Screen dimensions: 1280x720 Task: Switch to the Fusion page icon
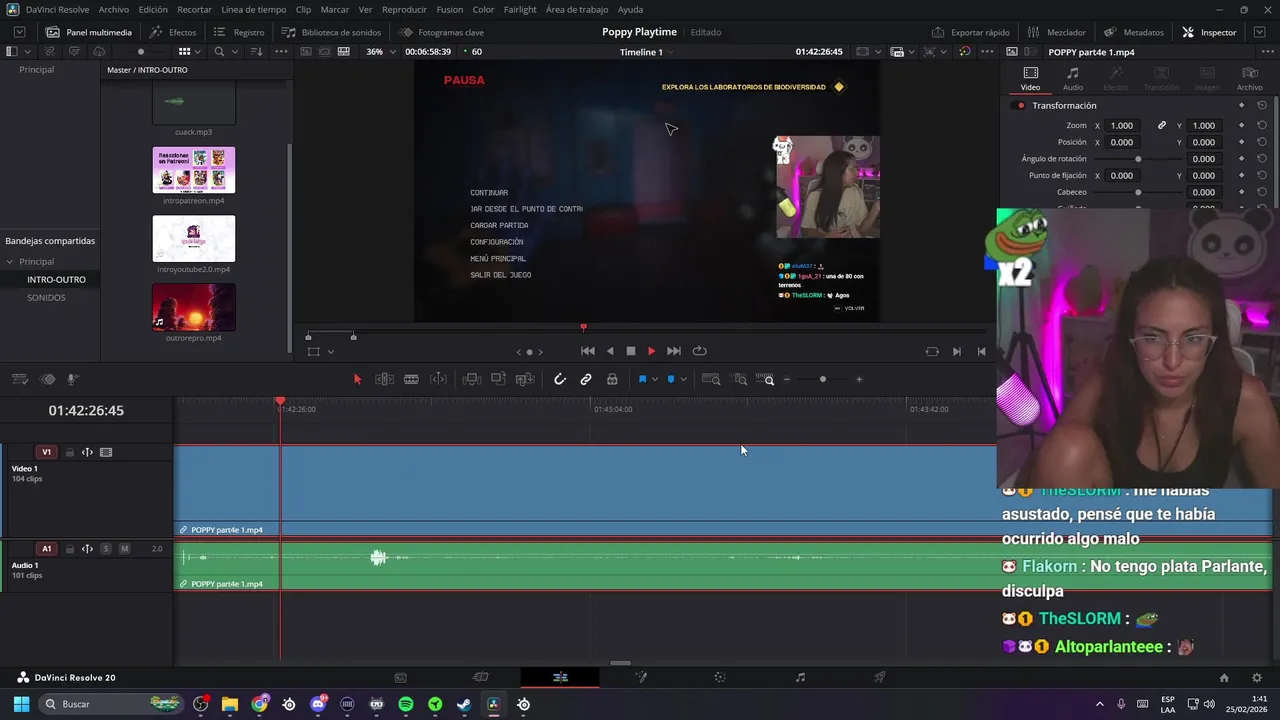click(641, 677)
